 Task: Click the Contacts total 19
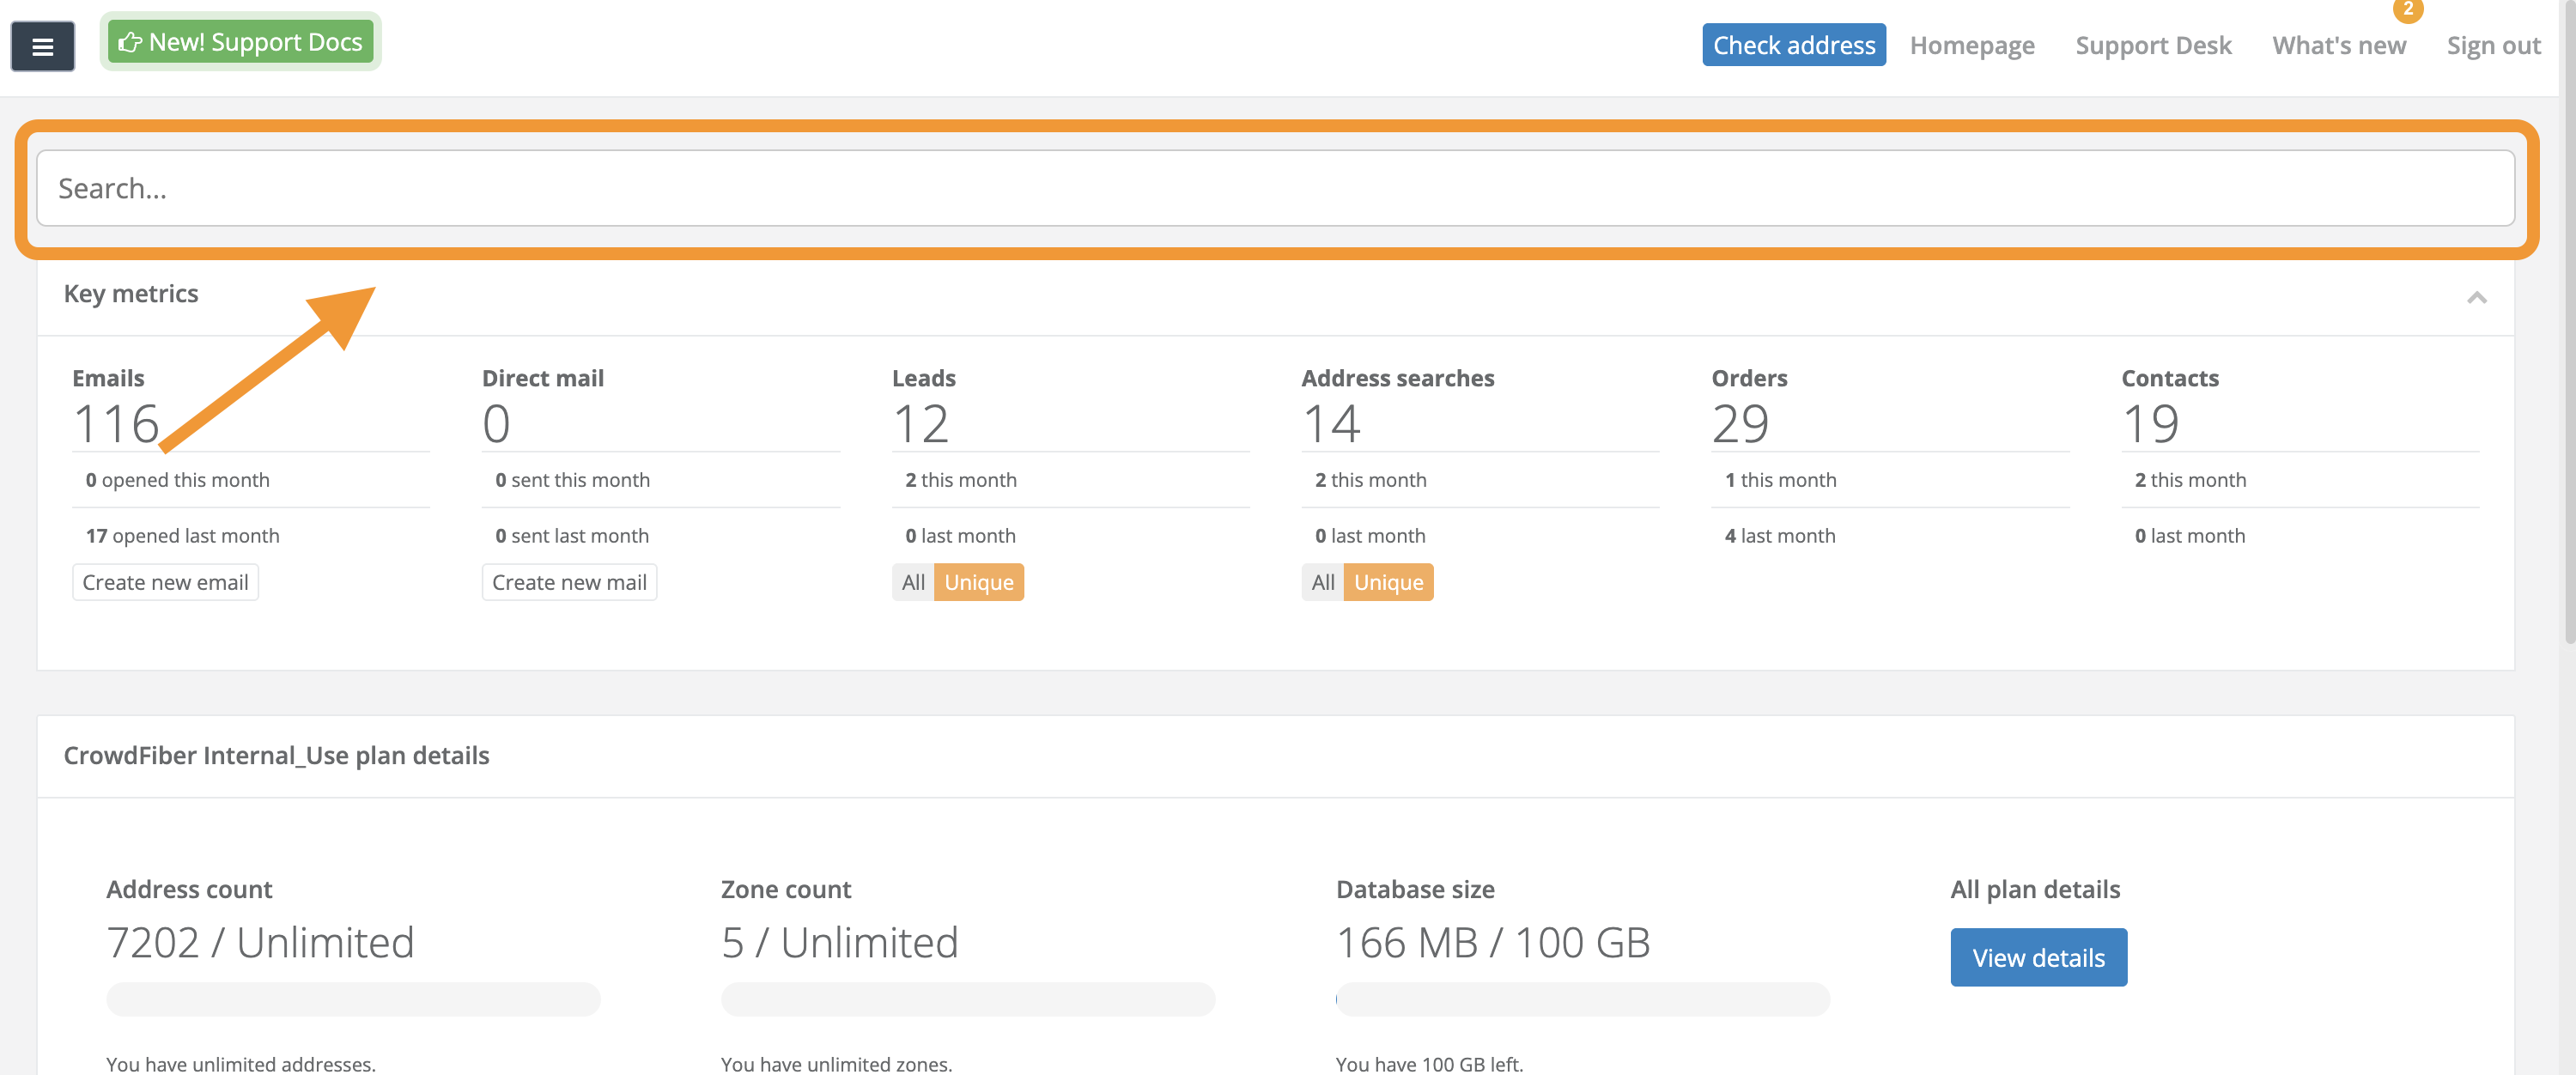(2150, 423)
